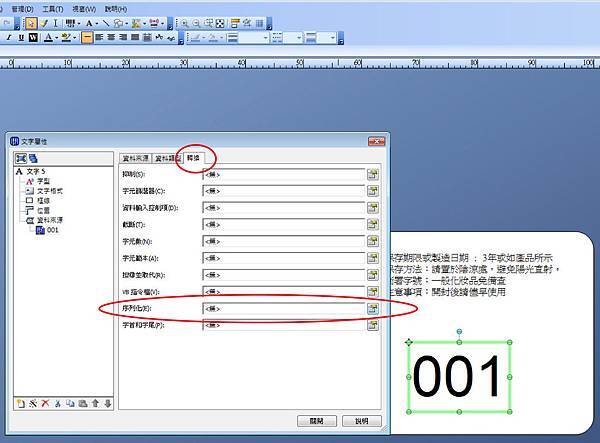Open the 資料輸入控制項(D) settings button
The image size is (600, 443).
(373, 208)
